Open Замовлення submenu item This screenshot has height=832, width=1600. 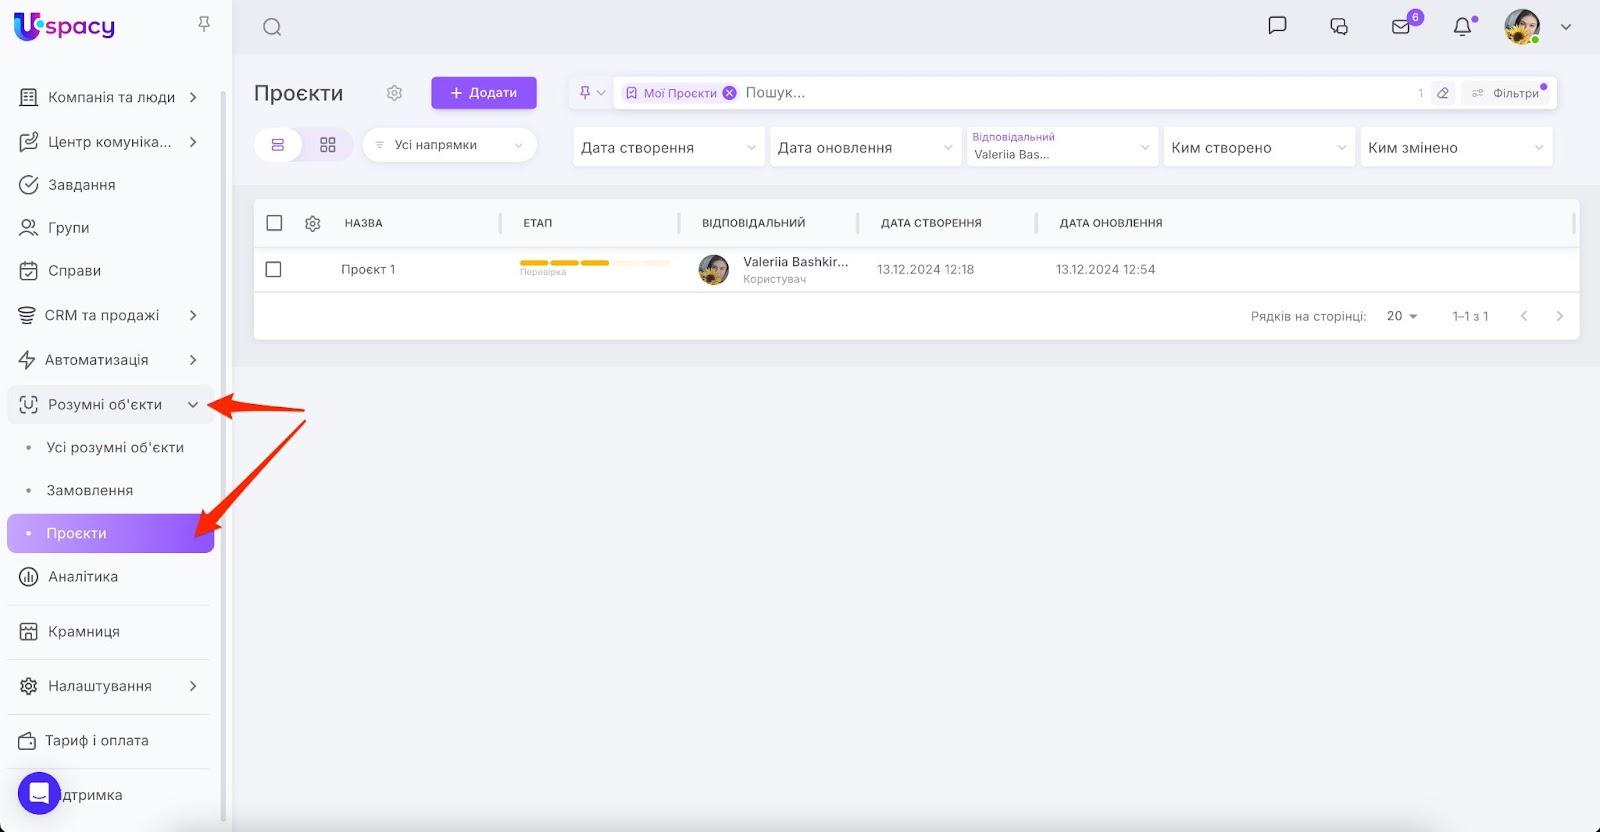(x=89, y=490)
